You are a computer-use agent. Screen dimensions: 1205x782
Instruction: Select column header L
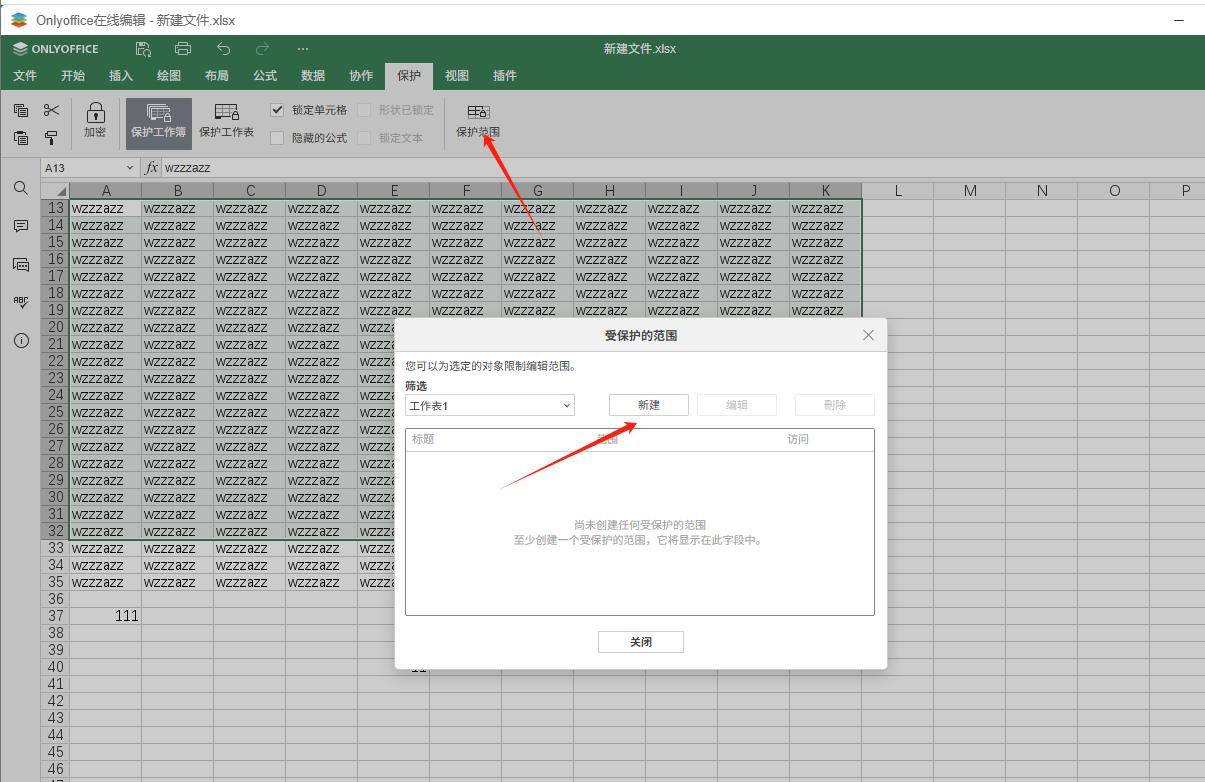coord(898,190)
